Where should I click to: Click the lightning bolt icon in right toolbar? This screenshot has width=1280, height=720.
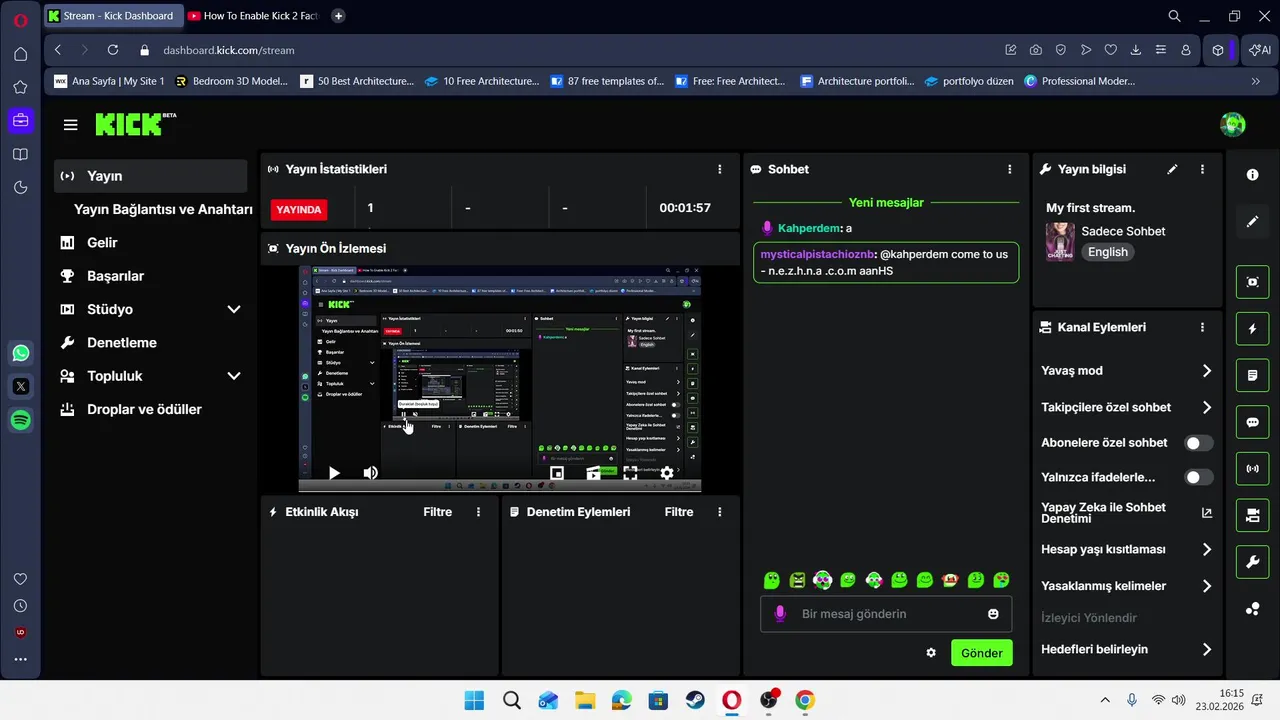coord(1252,328)
